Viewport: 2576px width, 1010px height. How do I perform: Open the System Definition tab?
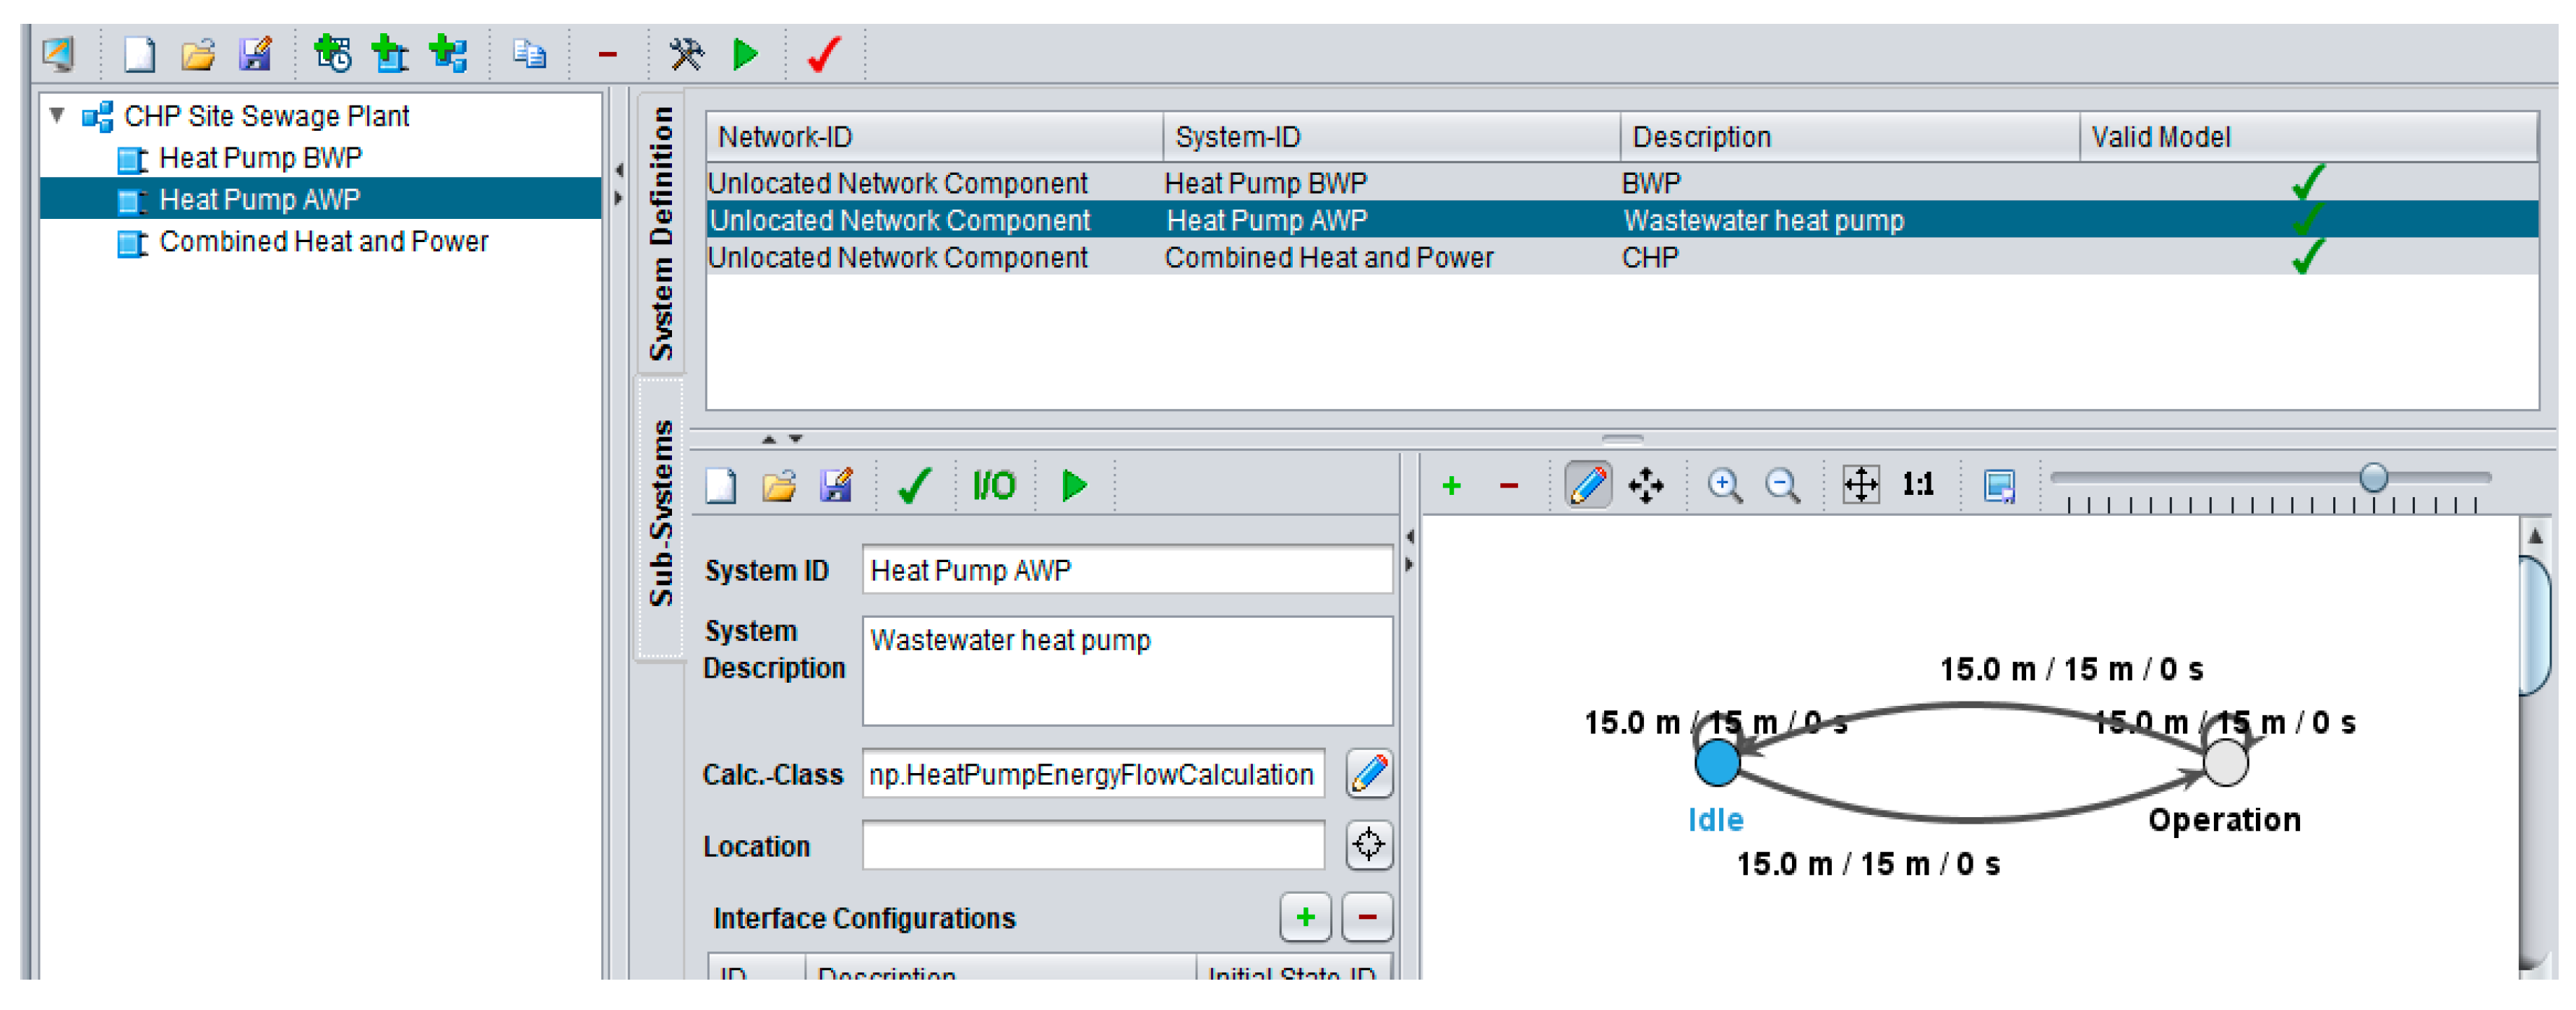click(x=661, y=234)
